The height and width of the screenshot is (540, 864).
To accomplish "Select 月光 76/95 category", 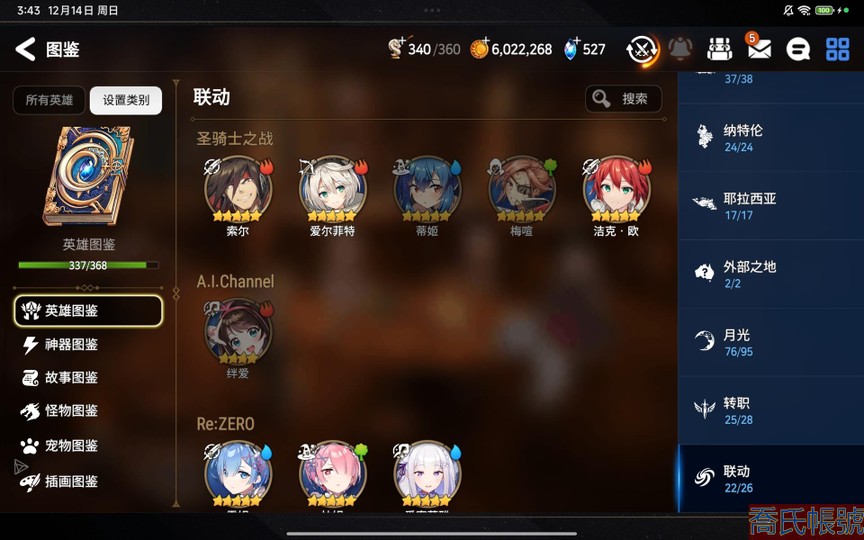I will click(771, 343).
